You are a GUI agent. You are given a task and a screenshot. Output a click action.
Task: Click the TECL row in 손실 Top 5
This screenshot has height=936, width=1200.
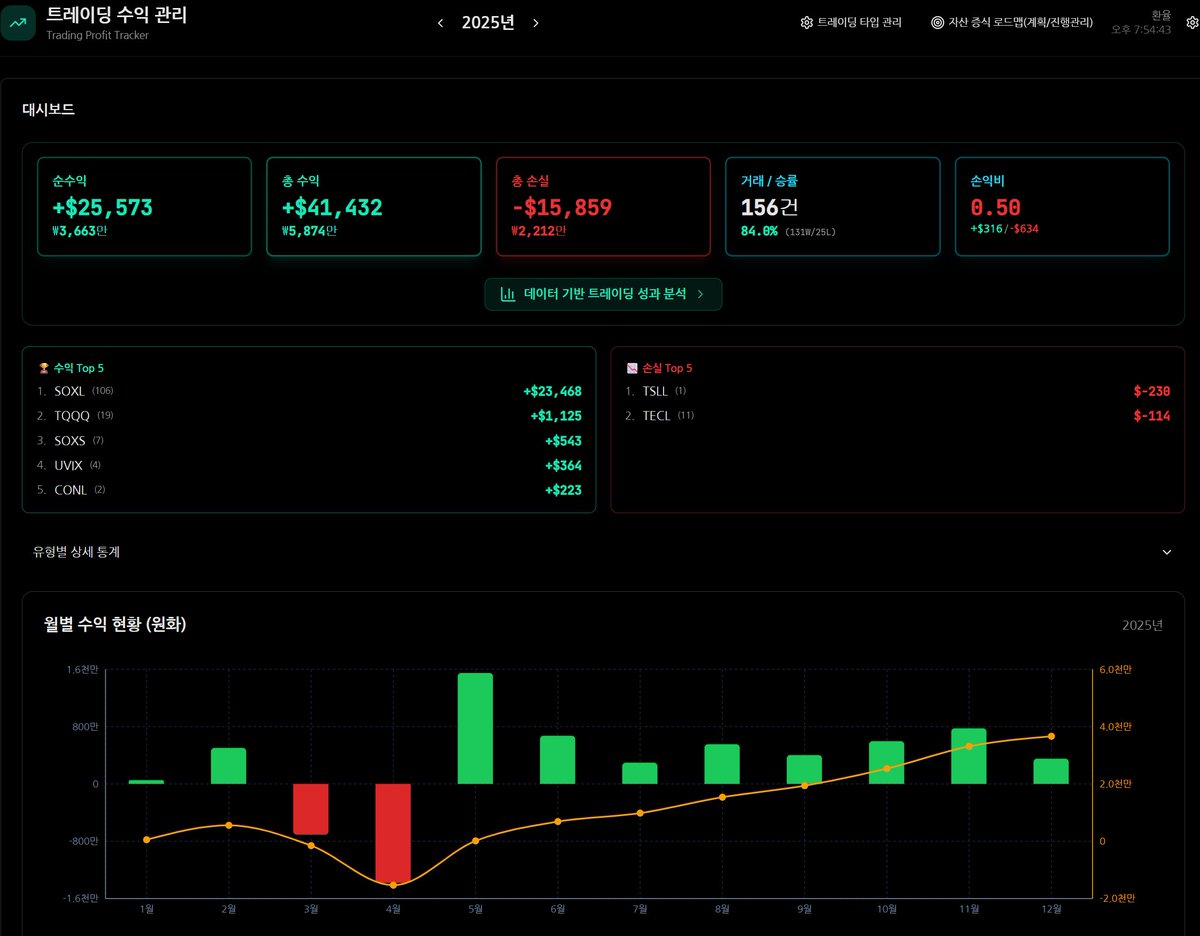pyautogui.click(x=898, y=416)
